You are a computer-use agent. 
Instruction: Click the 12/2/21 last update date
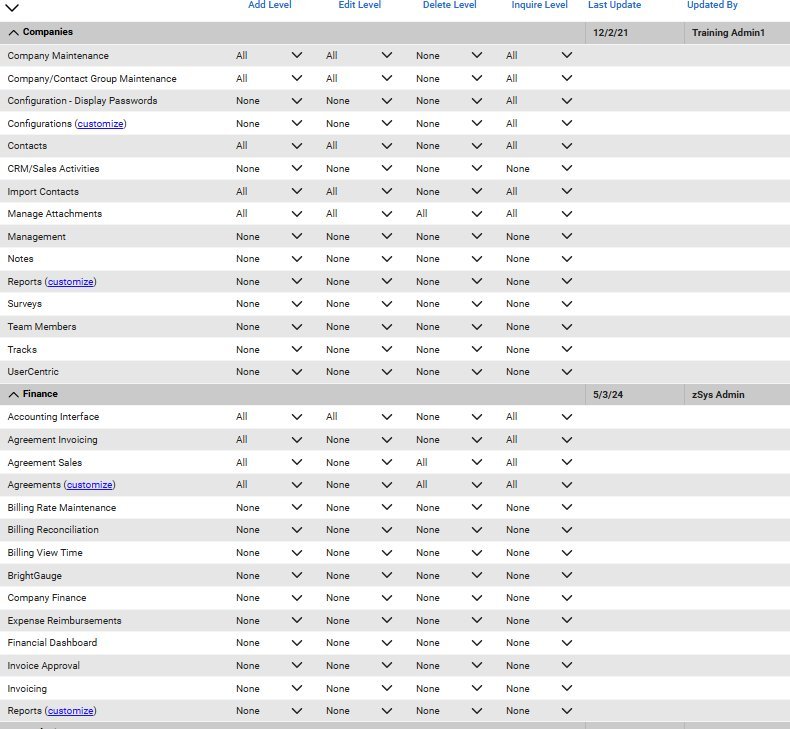click(x=610, y=33)
